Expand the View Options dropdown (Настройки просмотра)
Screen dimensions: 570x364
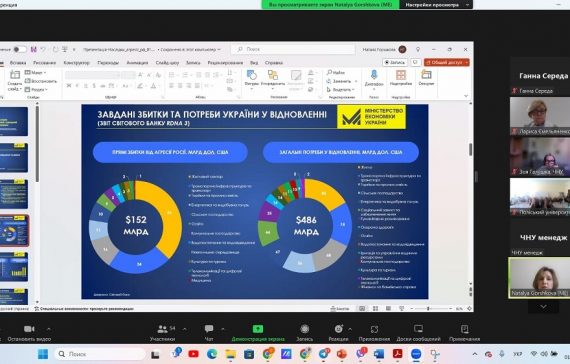pos(436,5)
